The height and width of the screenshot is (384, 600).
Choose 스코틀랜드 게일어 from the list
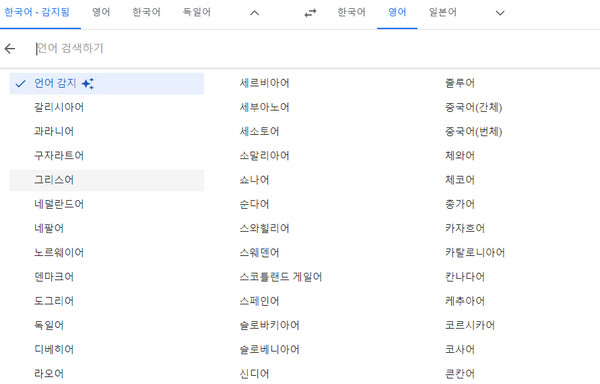(281, 277)
